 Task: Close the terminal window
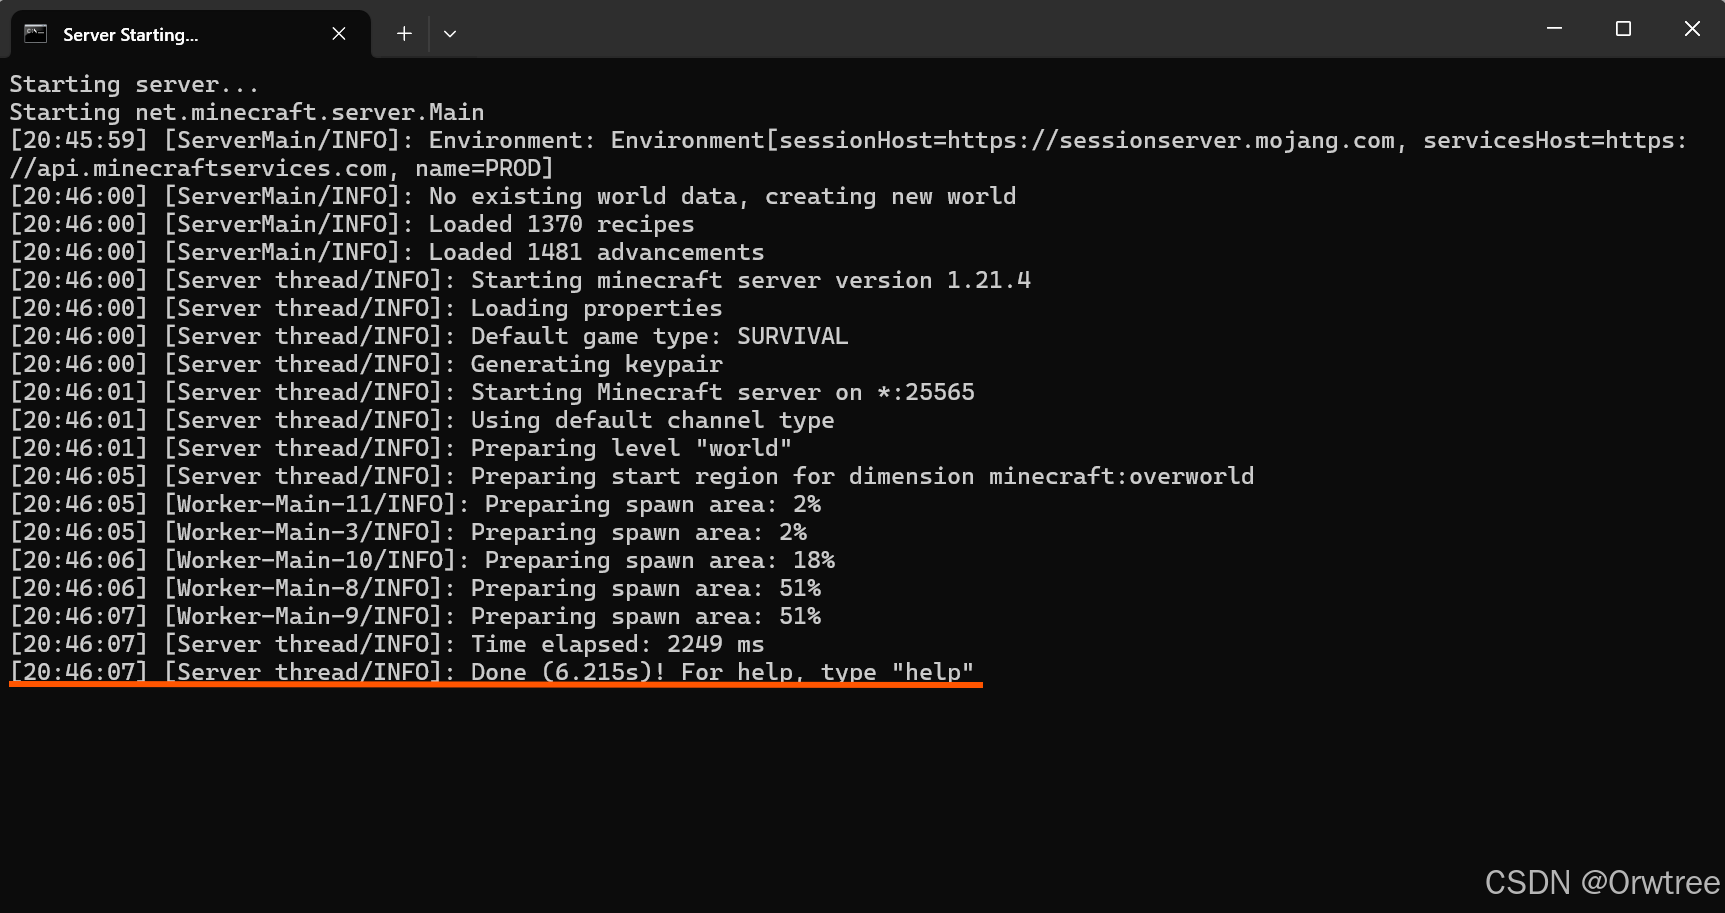click(x=1692, y=29)
